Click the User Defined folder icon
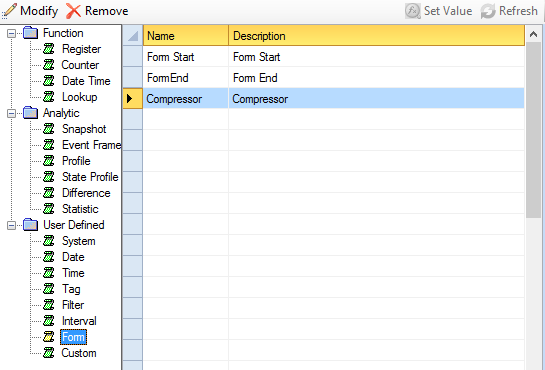This screenshot has width=545, height=370. (31, 225)
